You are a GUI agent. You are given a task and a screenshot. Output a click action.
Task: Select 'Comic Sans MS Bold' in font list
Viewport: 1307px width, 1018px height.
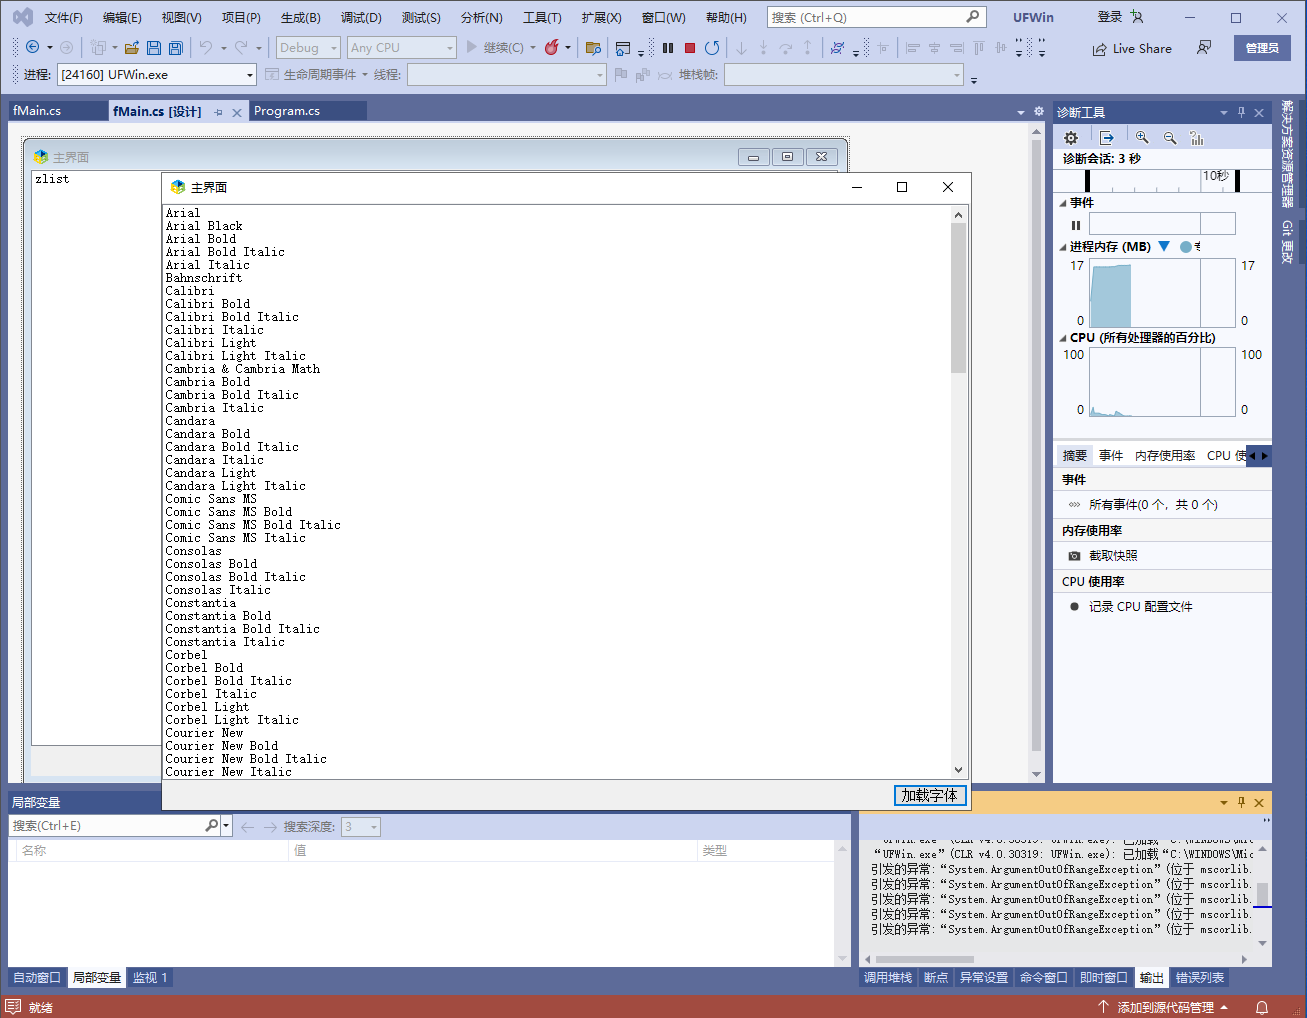[x=229, y=512]
